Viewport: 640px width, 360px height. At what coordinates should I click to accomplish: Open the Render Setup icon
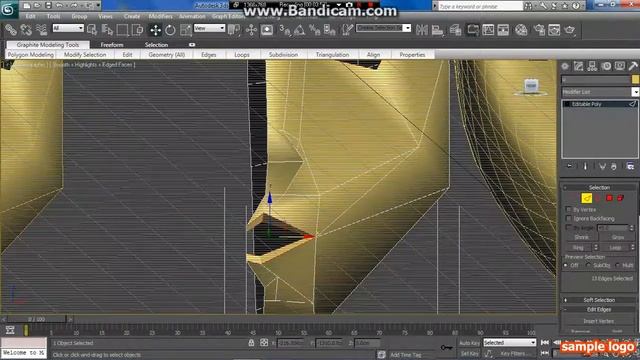(x=539, y=30)
